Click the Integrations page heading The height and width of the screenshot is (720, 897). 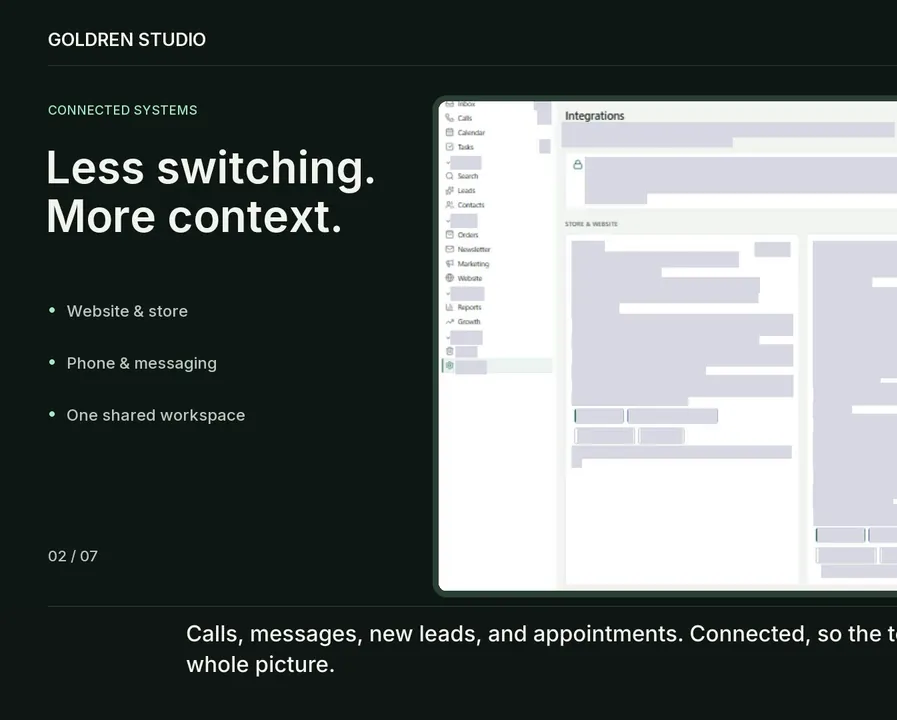point(594,116)
